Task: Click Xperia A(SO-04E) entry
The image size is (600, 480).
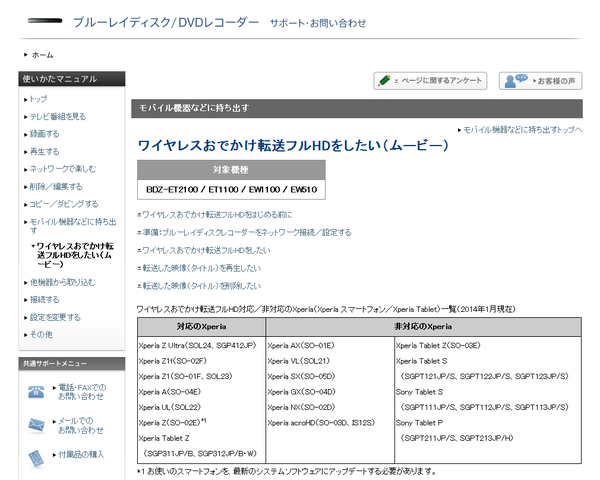Action: click(x=170, y=392)
